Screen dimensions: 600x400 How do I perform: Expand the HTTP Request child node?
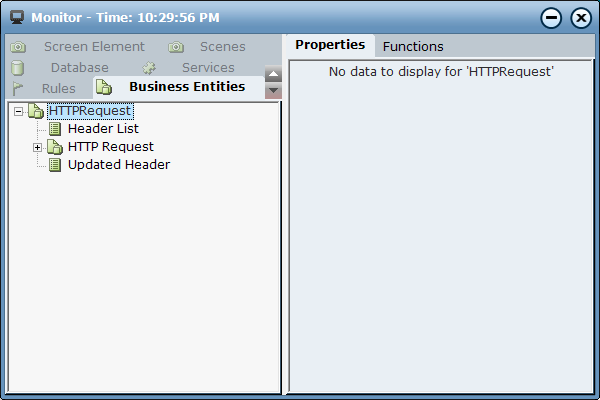(38, 147)
